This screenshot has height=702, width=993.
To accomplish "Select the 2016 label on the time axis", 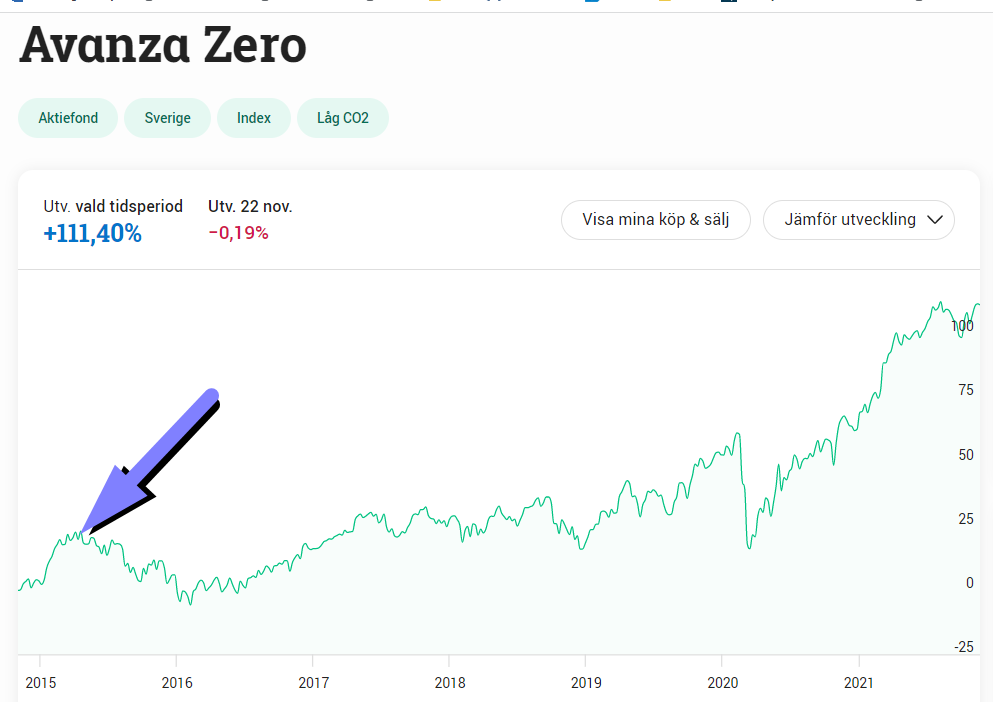I will click(x=177, y=683).
